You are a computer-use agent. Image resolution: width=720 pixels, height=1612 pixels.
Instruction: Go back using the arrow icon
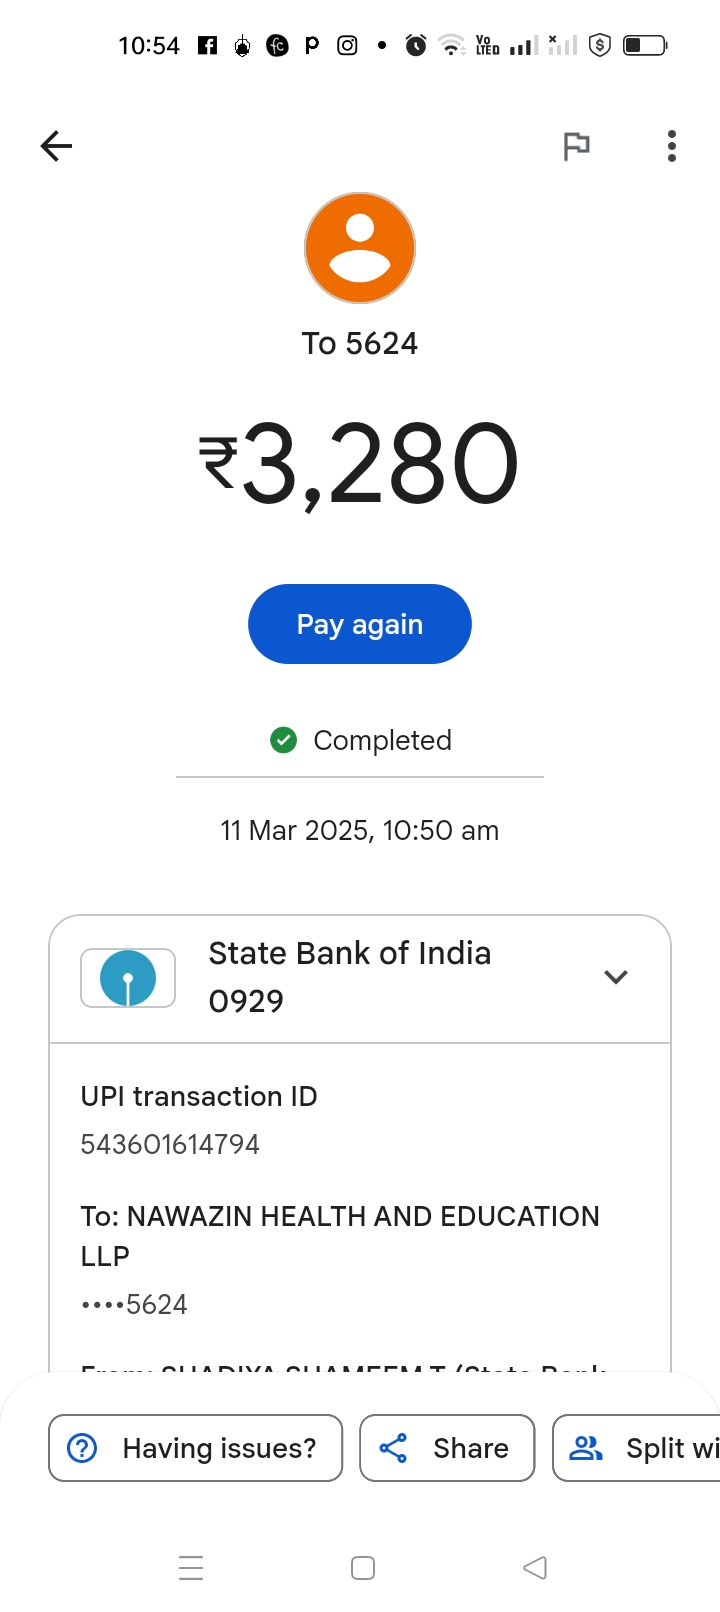pos(57,146)
